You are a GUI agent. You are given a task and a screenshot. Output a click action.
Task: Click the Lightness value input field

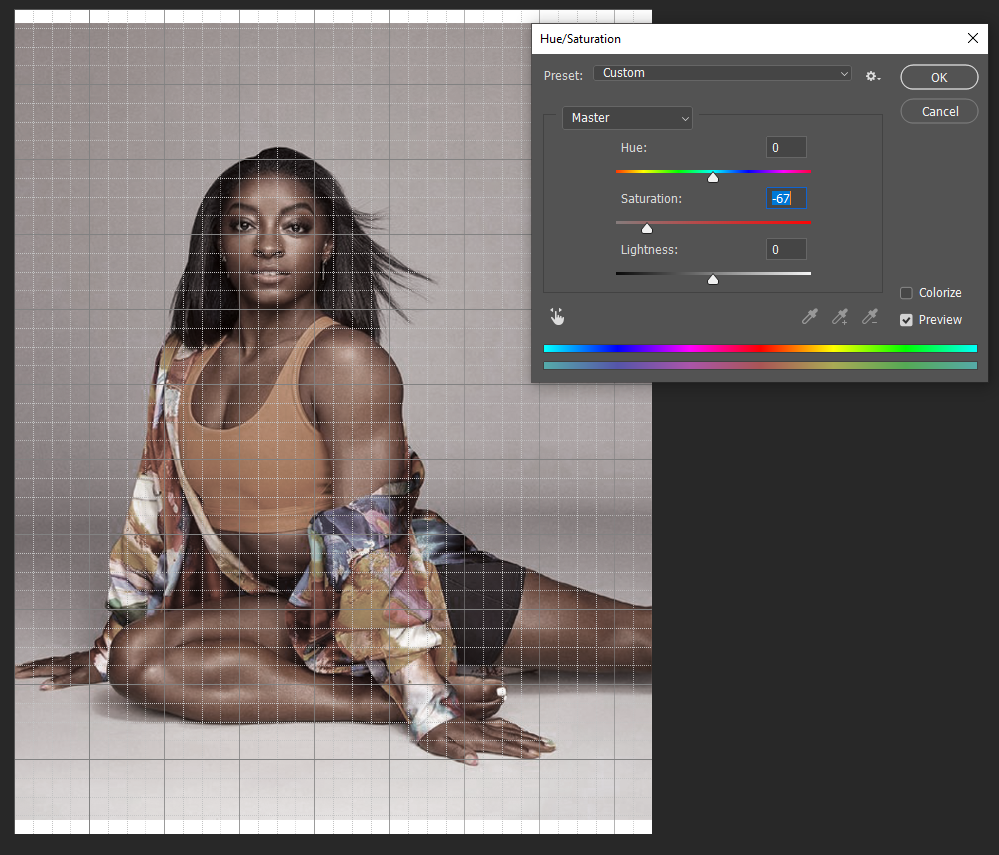tap(786, 249)
